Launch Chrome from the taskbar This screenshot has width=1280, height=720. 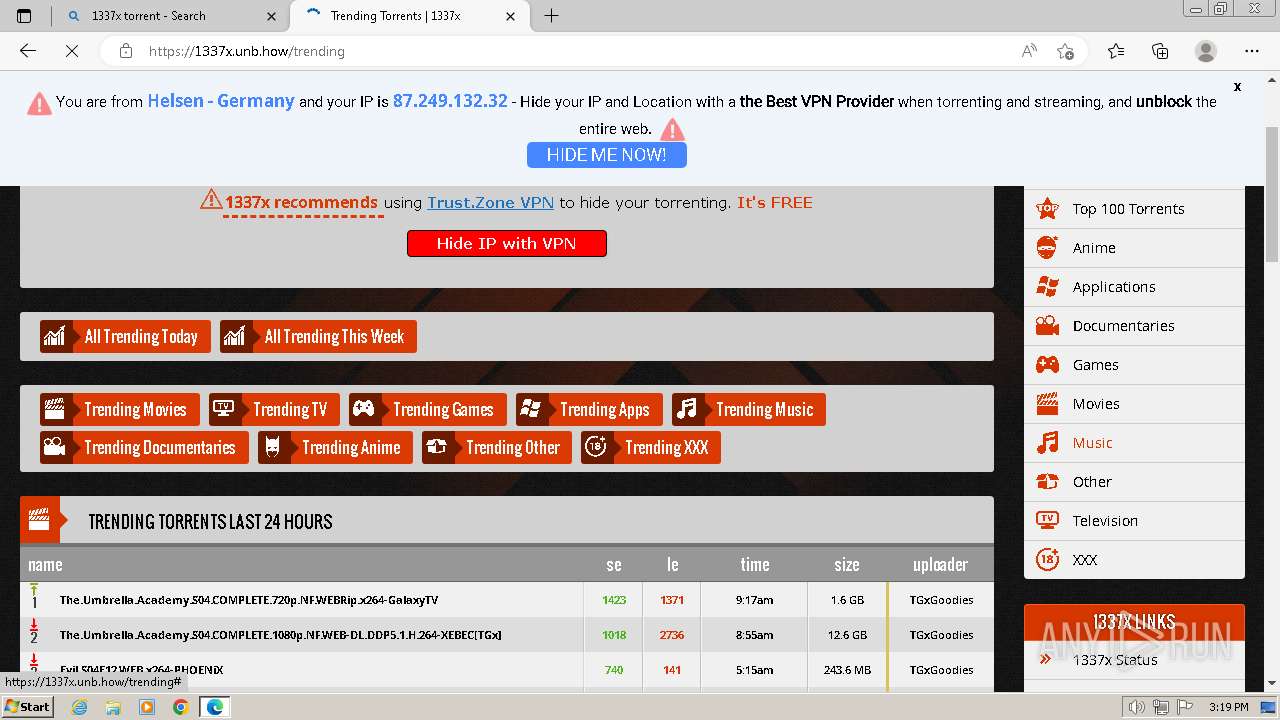(180, 707)
